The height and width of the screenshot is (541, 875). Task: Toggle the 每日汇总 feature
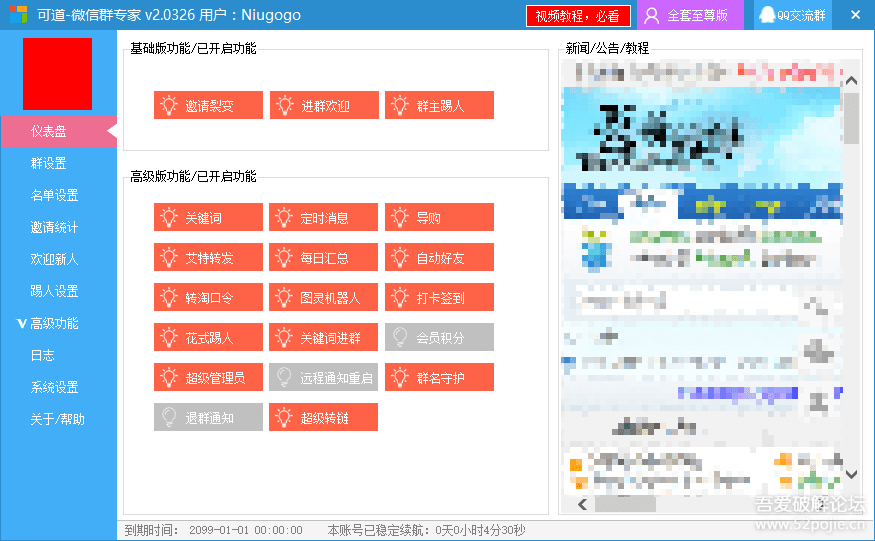[x=323, y=257]
